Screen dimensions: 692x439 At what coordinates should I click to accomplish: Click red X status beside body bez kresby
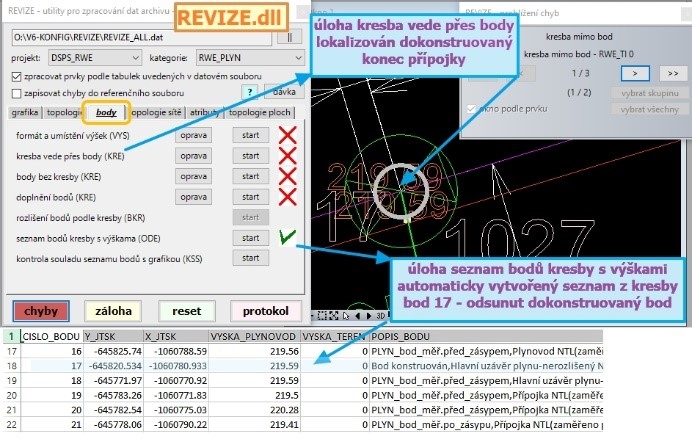click(287, 176)
